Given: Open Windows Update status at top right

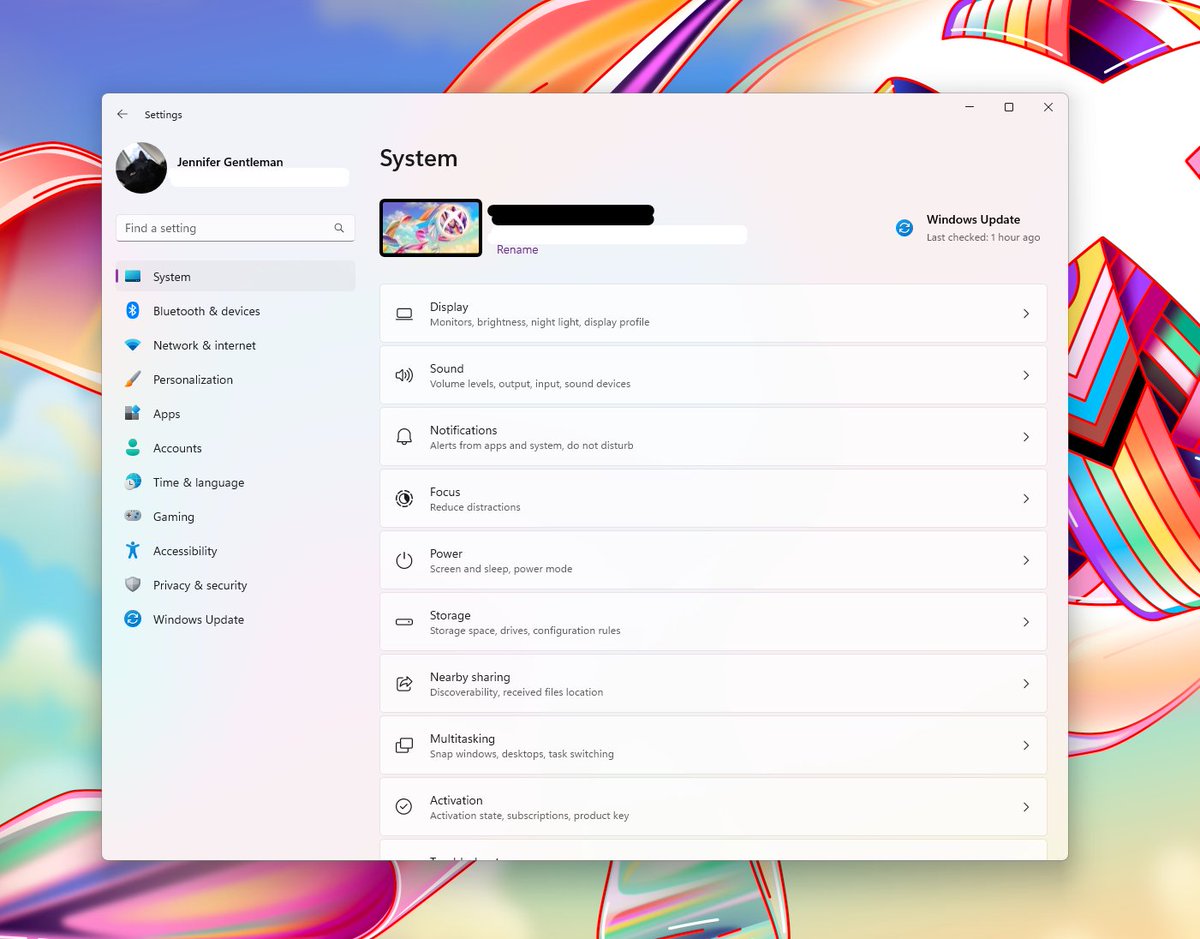Looking at the screenshot, I should pos(968,228).
